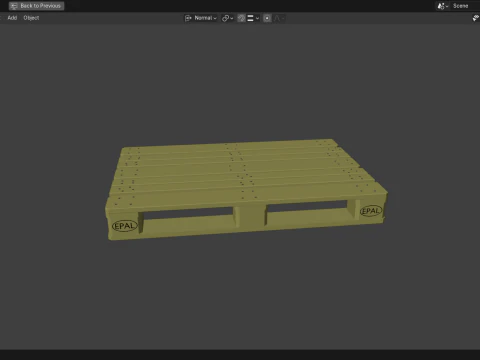Select the EPAL pallet model in viewport
This screenshot has width=480, height=360.
click(246, 189)
